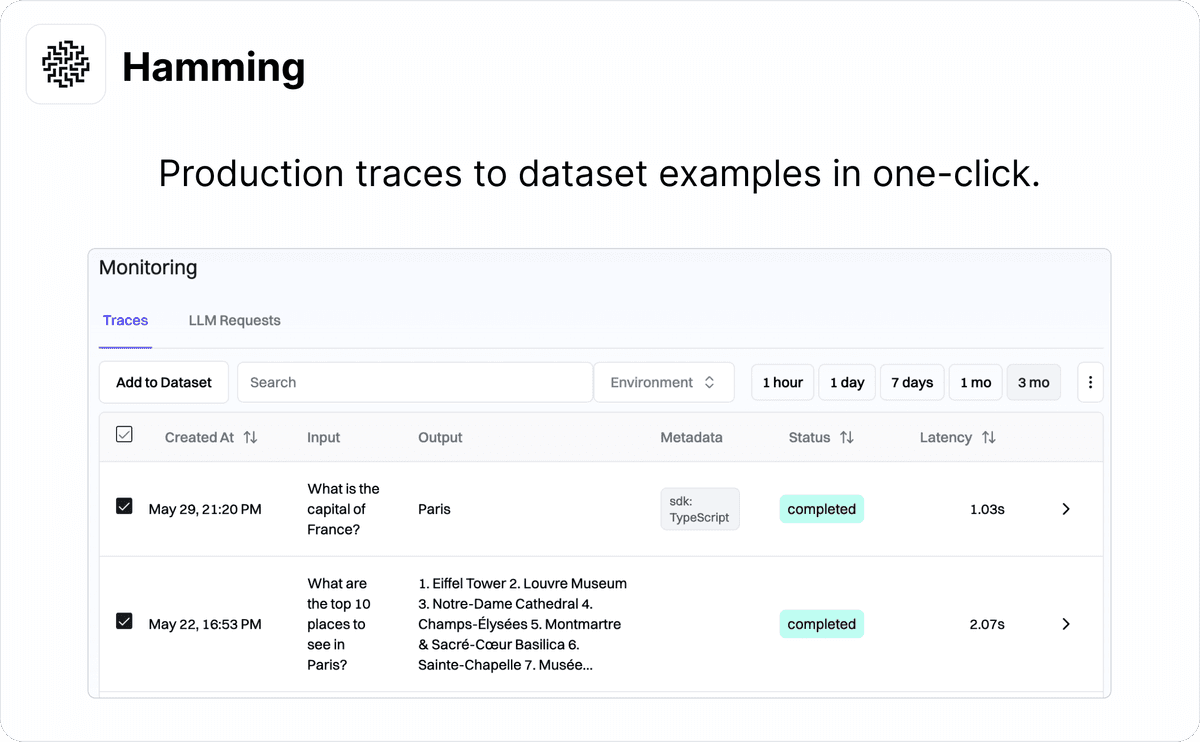
Task: Select the Traces tab
Action: point(125,320)
